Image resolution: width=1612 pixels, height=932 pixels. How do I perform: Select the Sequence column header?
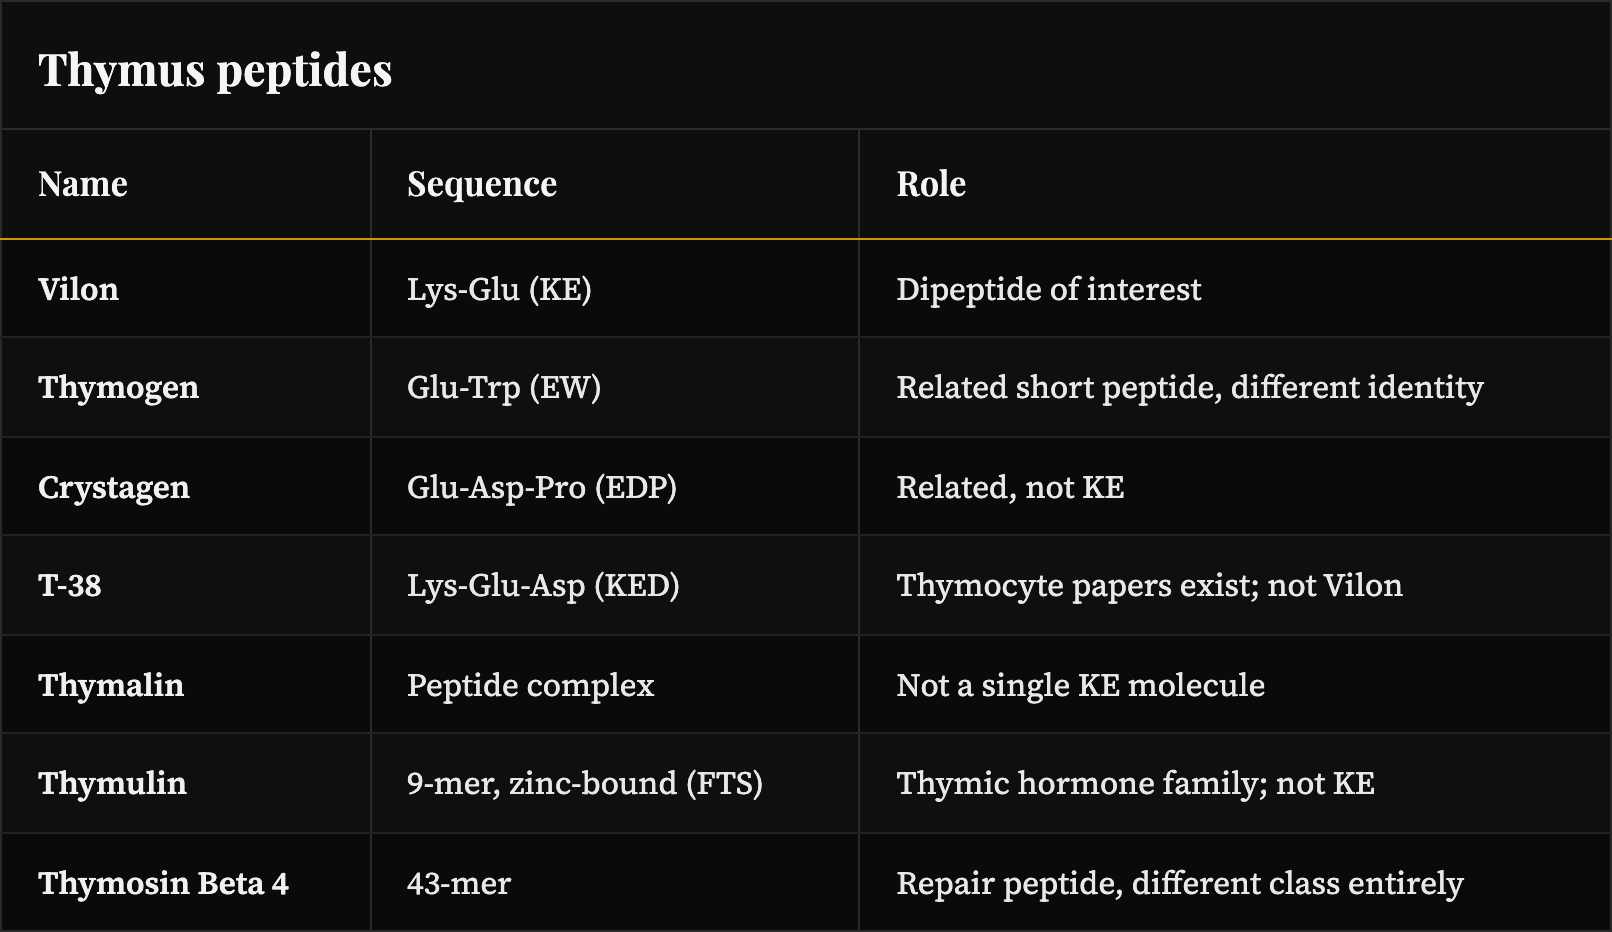[615, 184]
